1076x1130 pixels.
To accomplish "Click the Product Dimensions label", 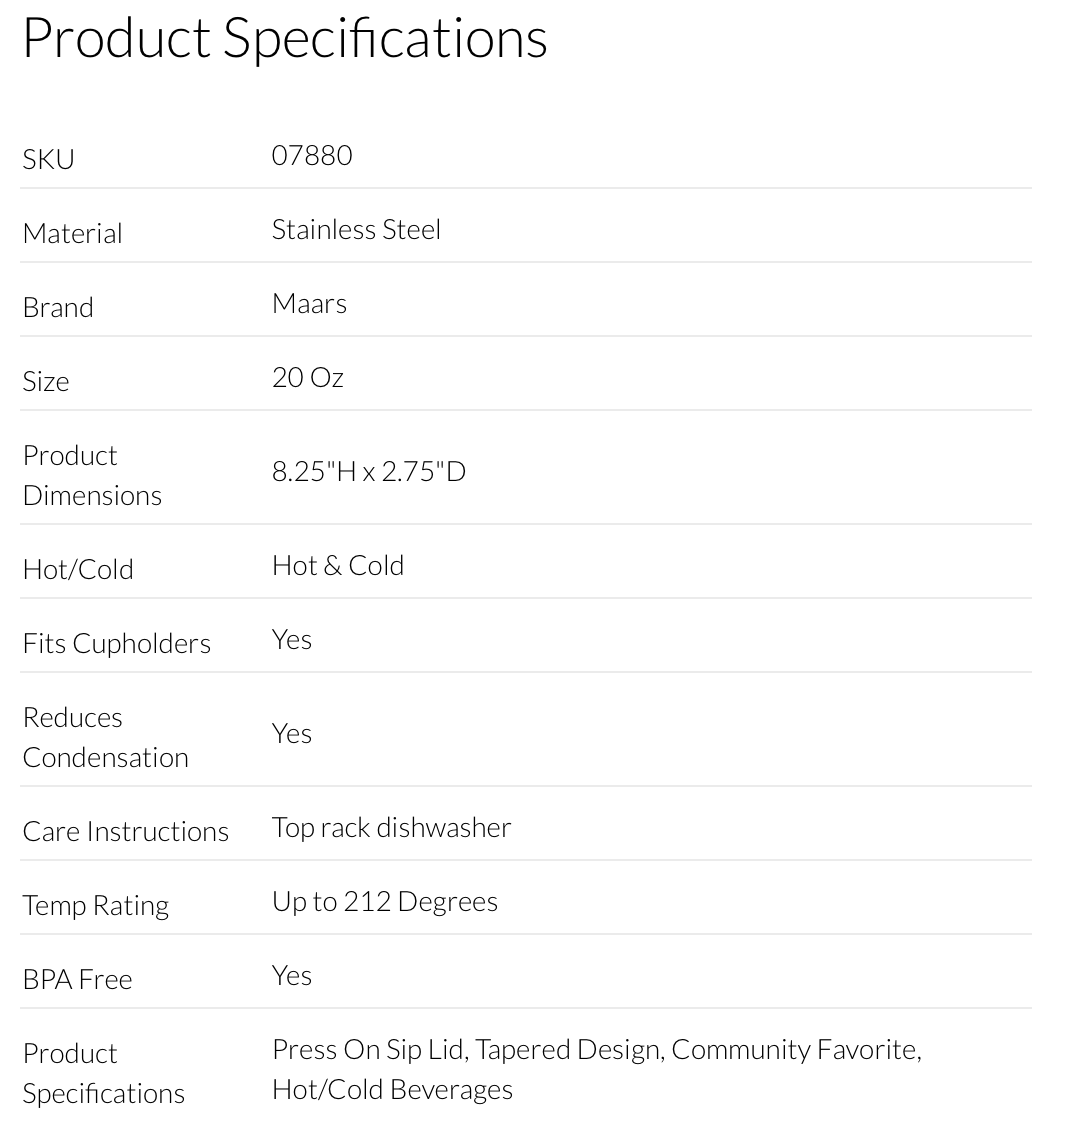I will [92, 475].
